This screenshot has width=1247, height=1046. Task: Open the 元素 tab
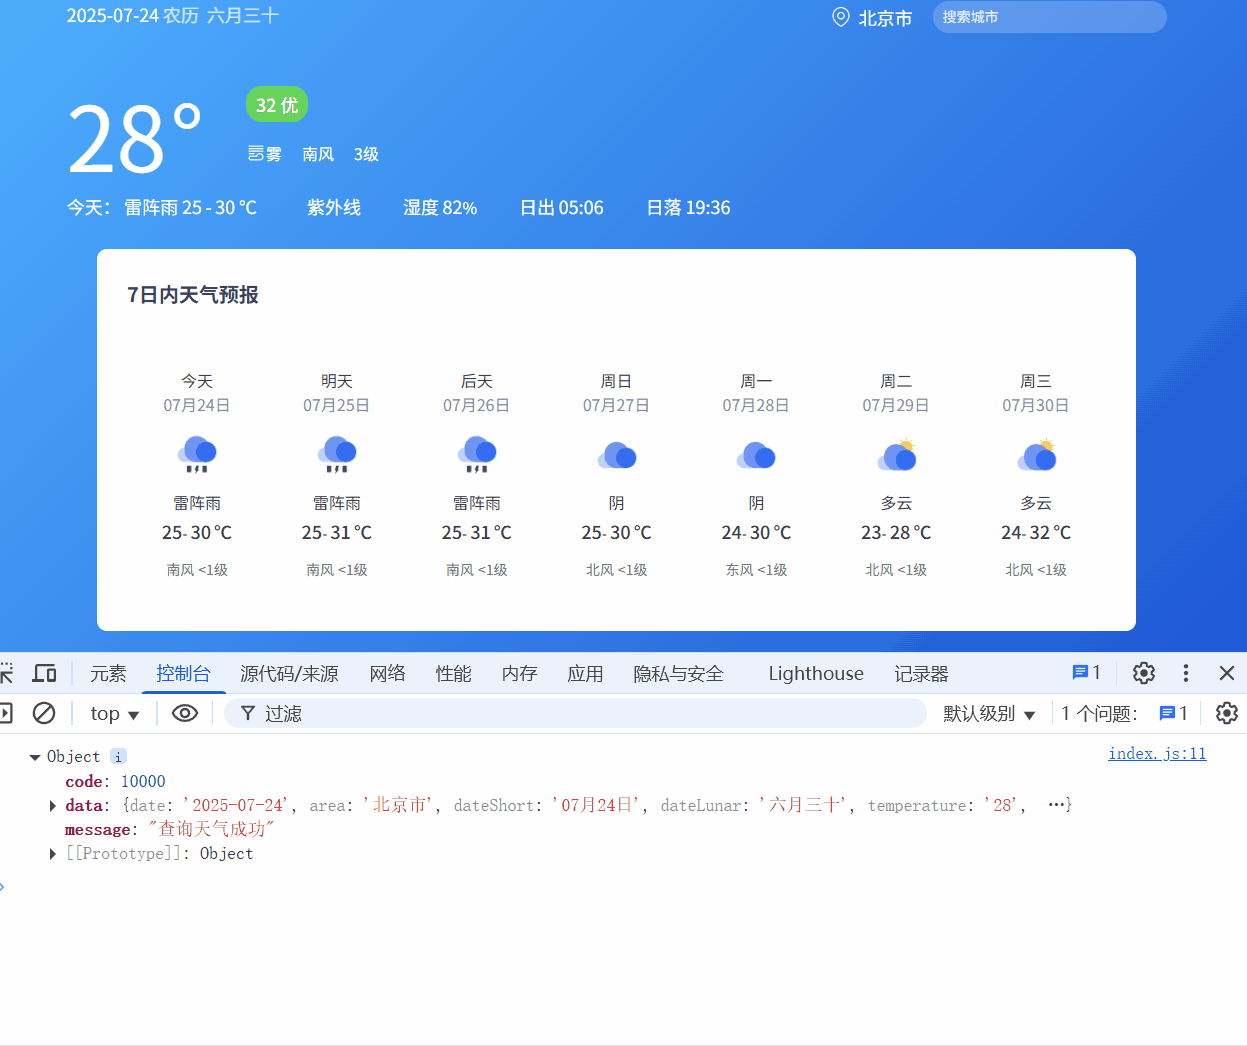click(x=108, y=674)
